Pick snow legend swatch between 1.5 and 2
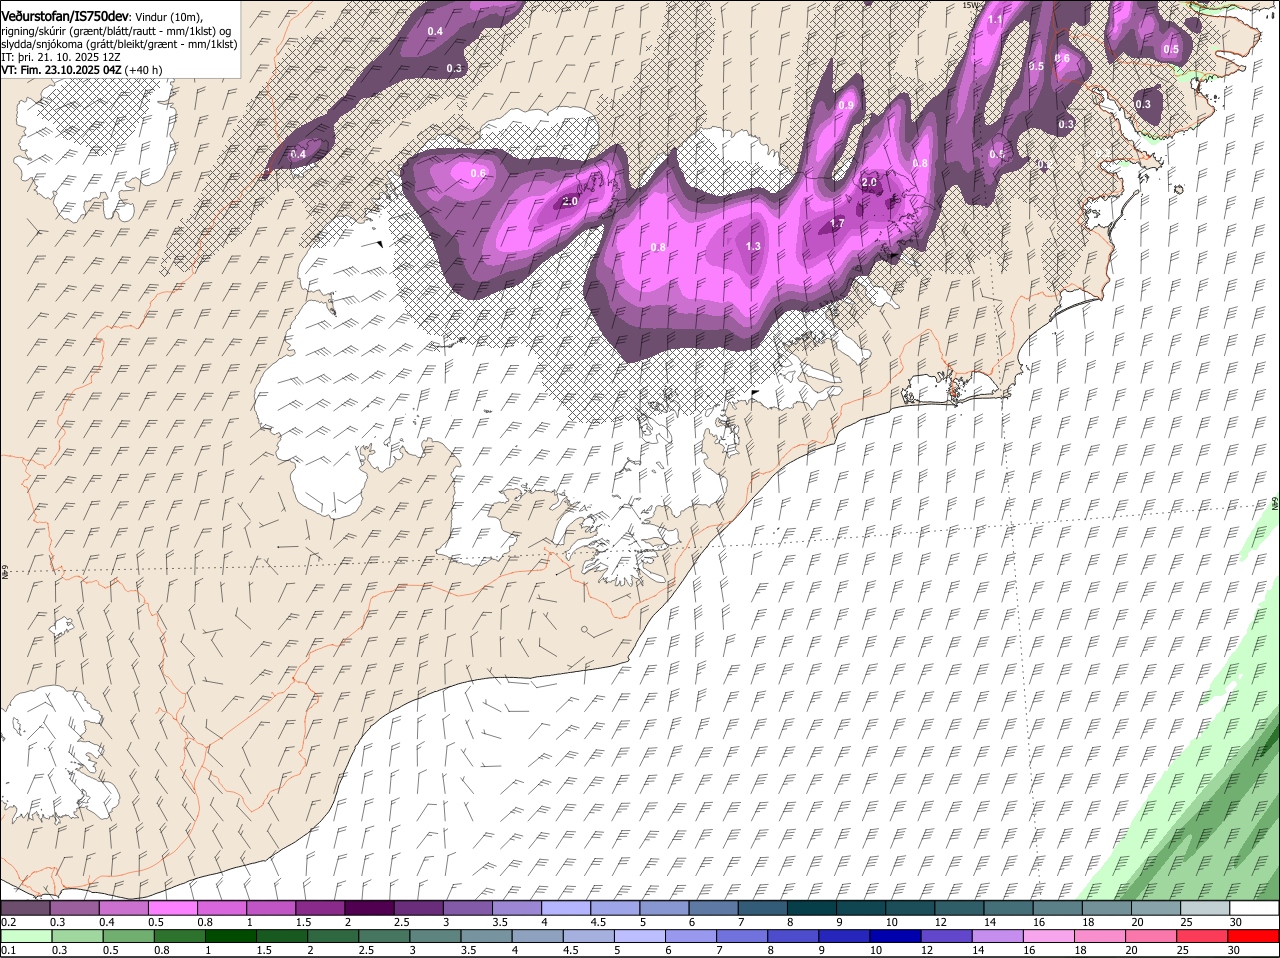 (x=320, y=908)
